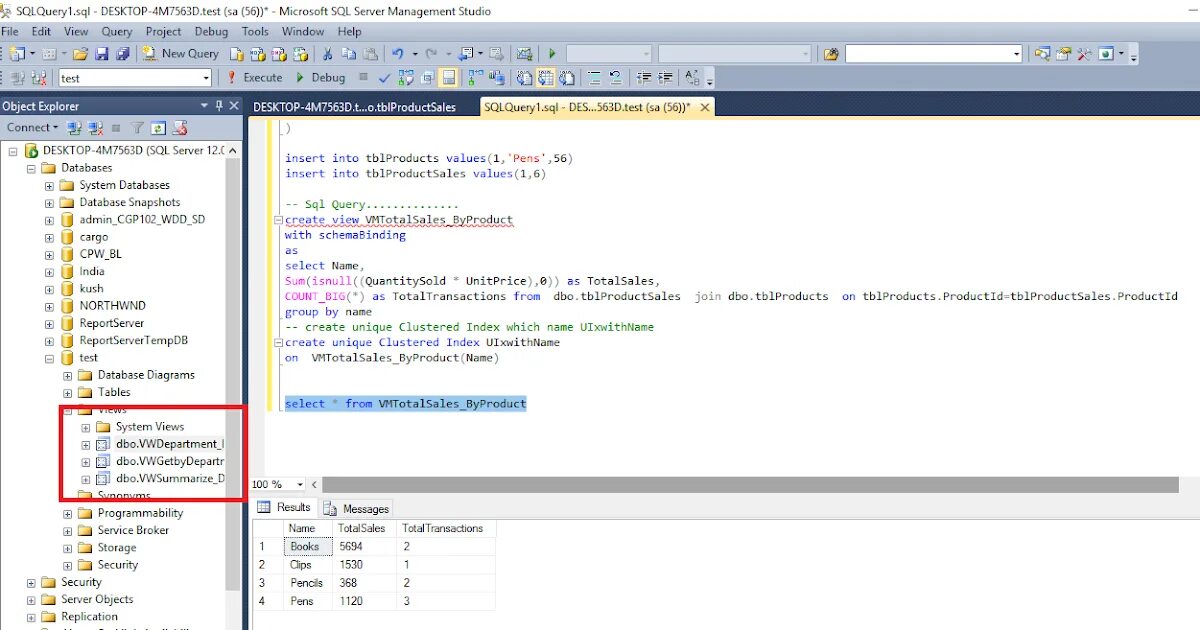Open the Project menu
The height and width of the screenshot is (630, 1200).
pyautogui.click(x=163, y=31)
